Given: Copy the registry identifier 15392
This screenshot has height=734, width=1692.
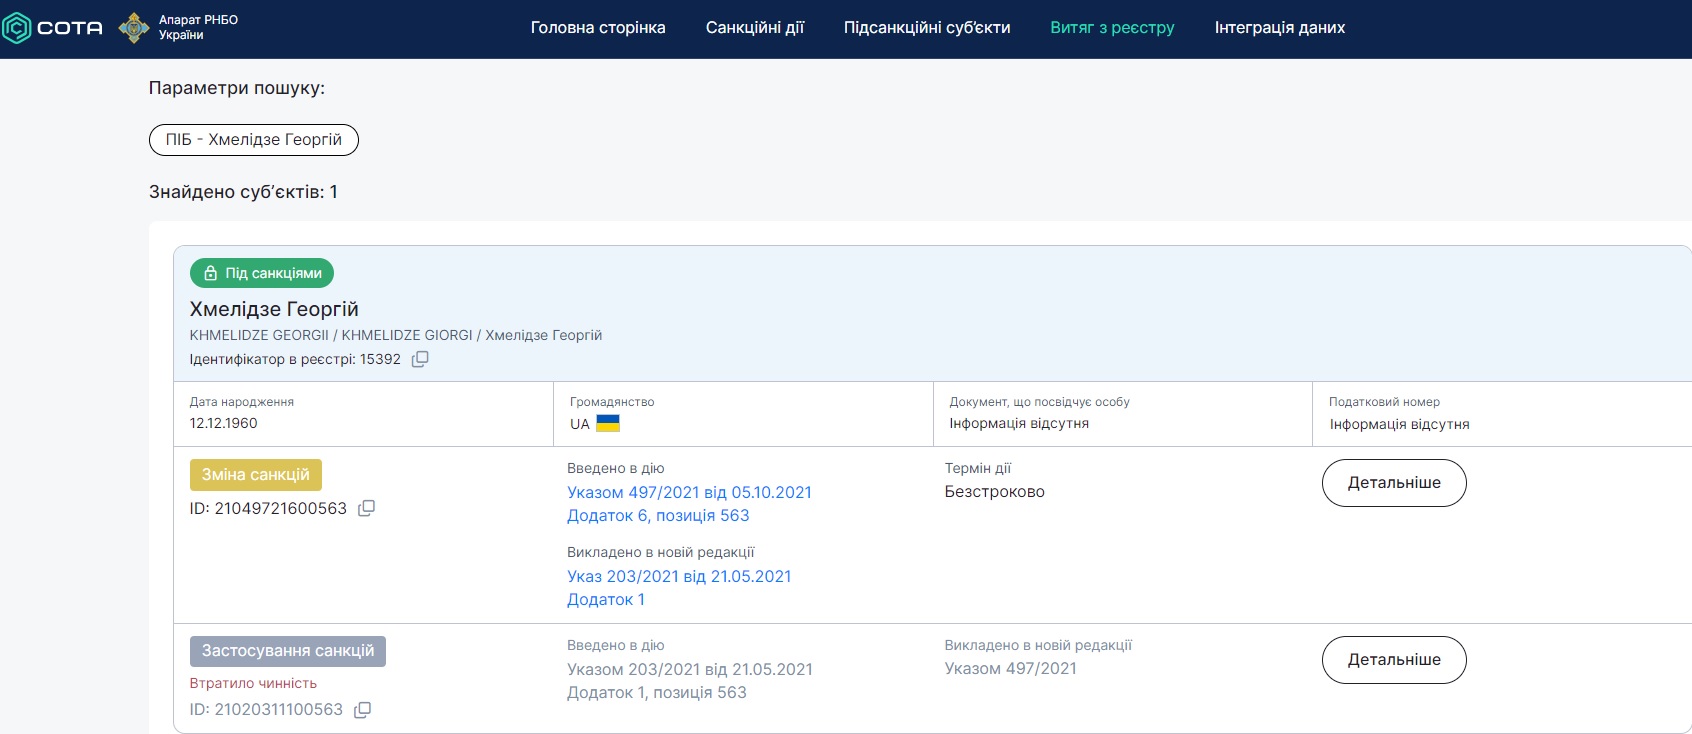Looking at the screenshot, I should pos(420,359).
